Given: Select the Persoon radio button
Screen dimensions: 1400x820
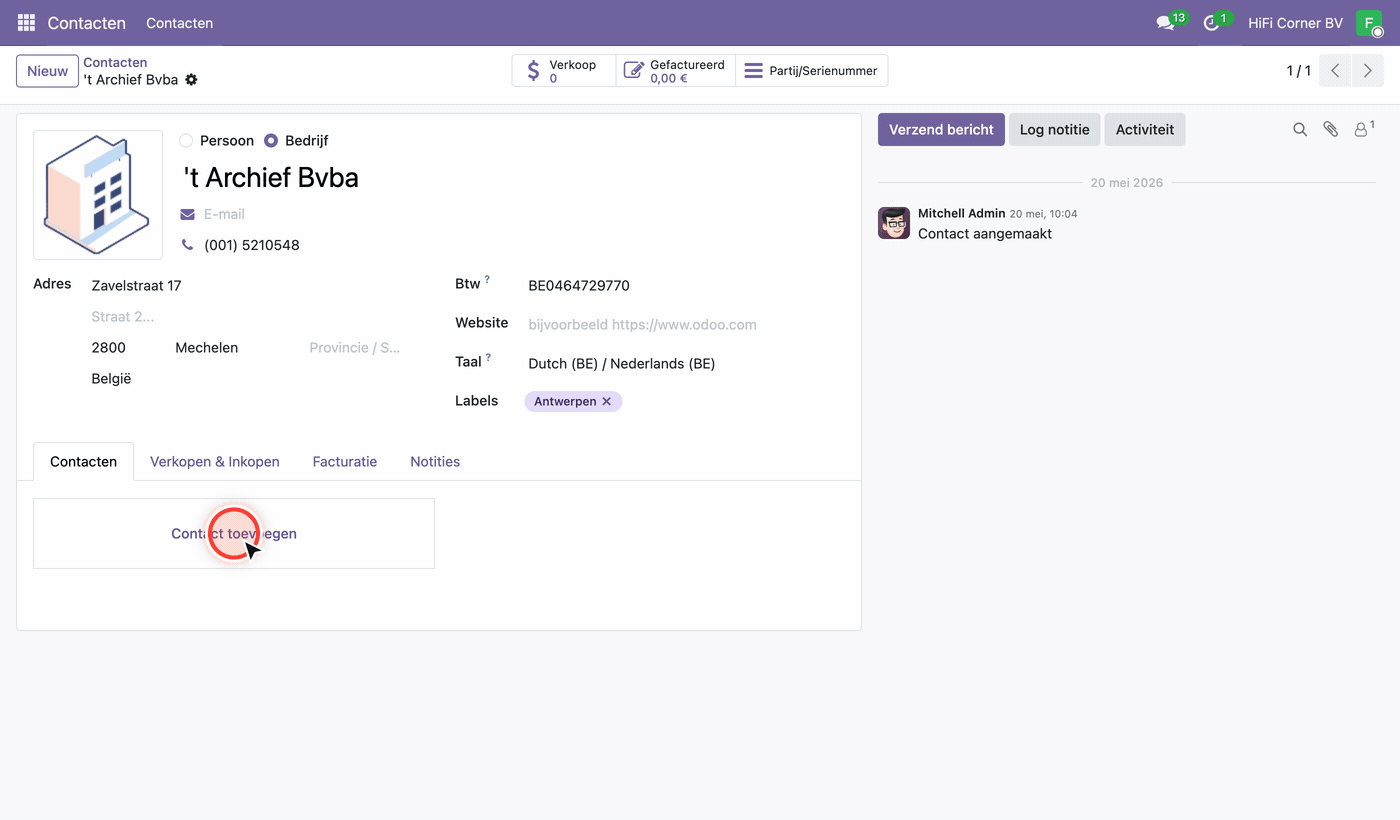Looking at the screenshot, I should click(x=186, y=141).
